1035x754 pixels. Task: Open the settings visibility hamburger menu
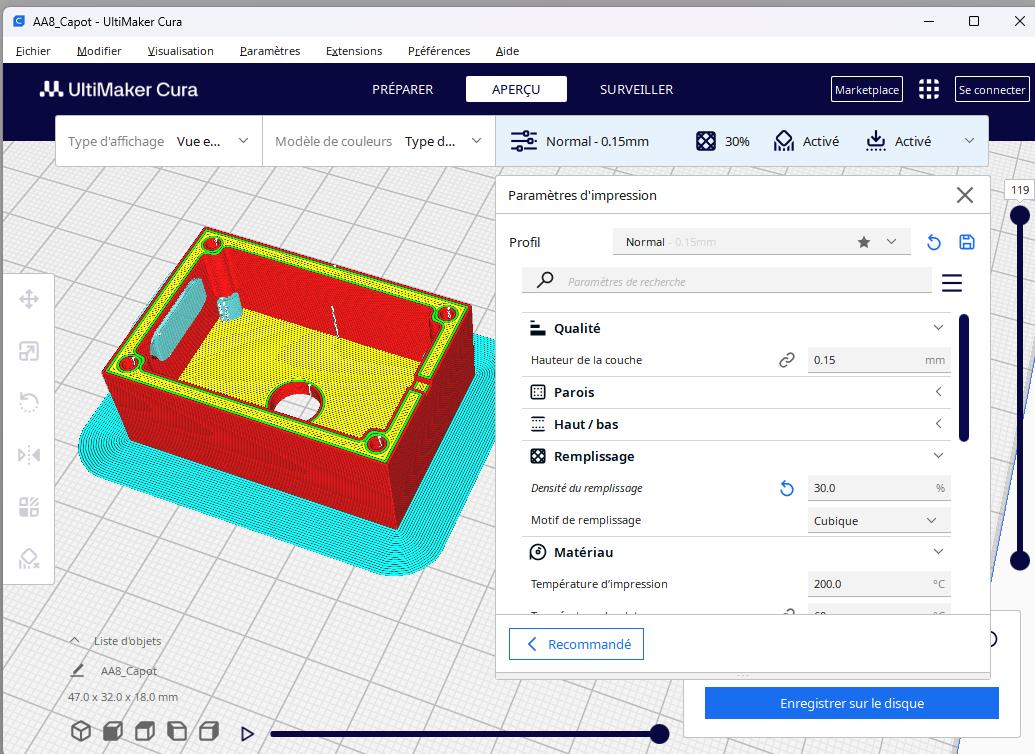click(951, 283)
